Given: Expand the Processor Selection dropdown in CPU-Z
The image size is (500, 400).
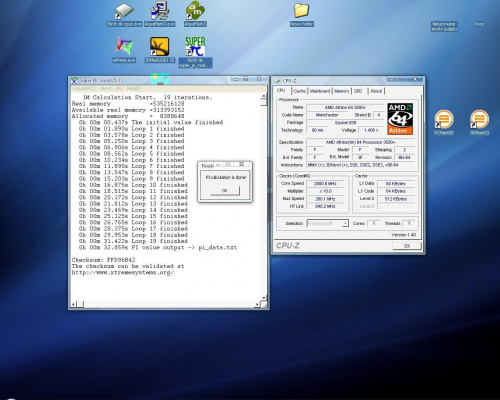Looking at the screenshot, I should (345, 223).
